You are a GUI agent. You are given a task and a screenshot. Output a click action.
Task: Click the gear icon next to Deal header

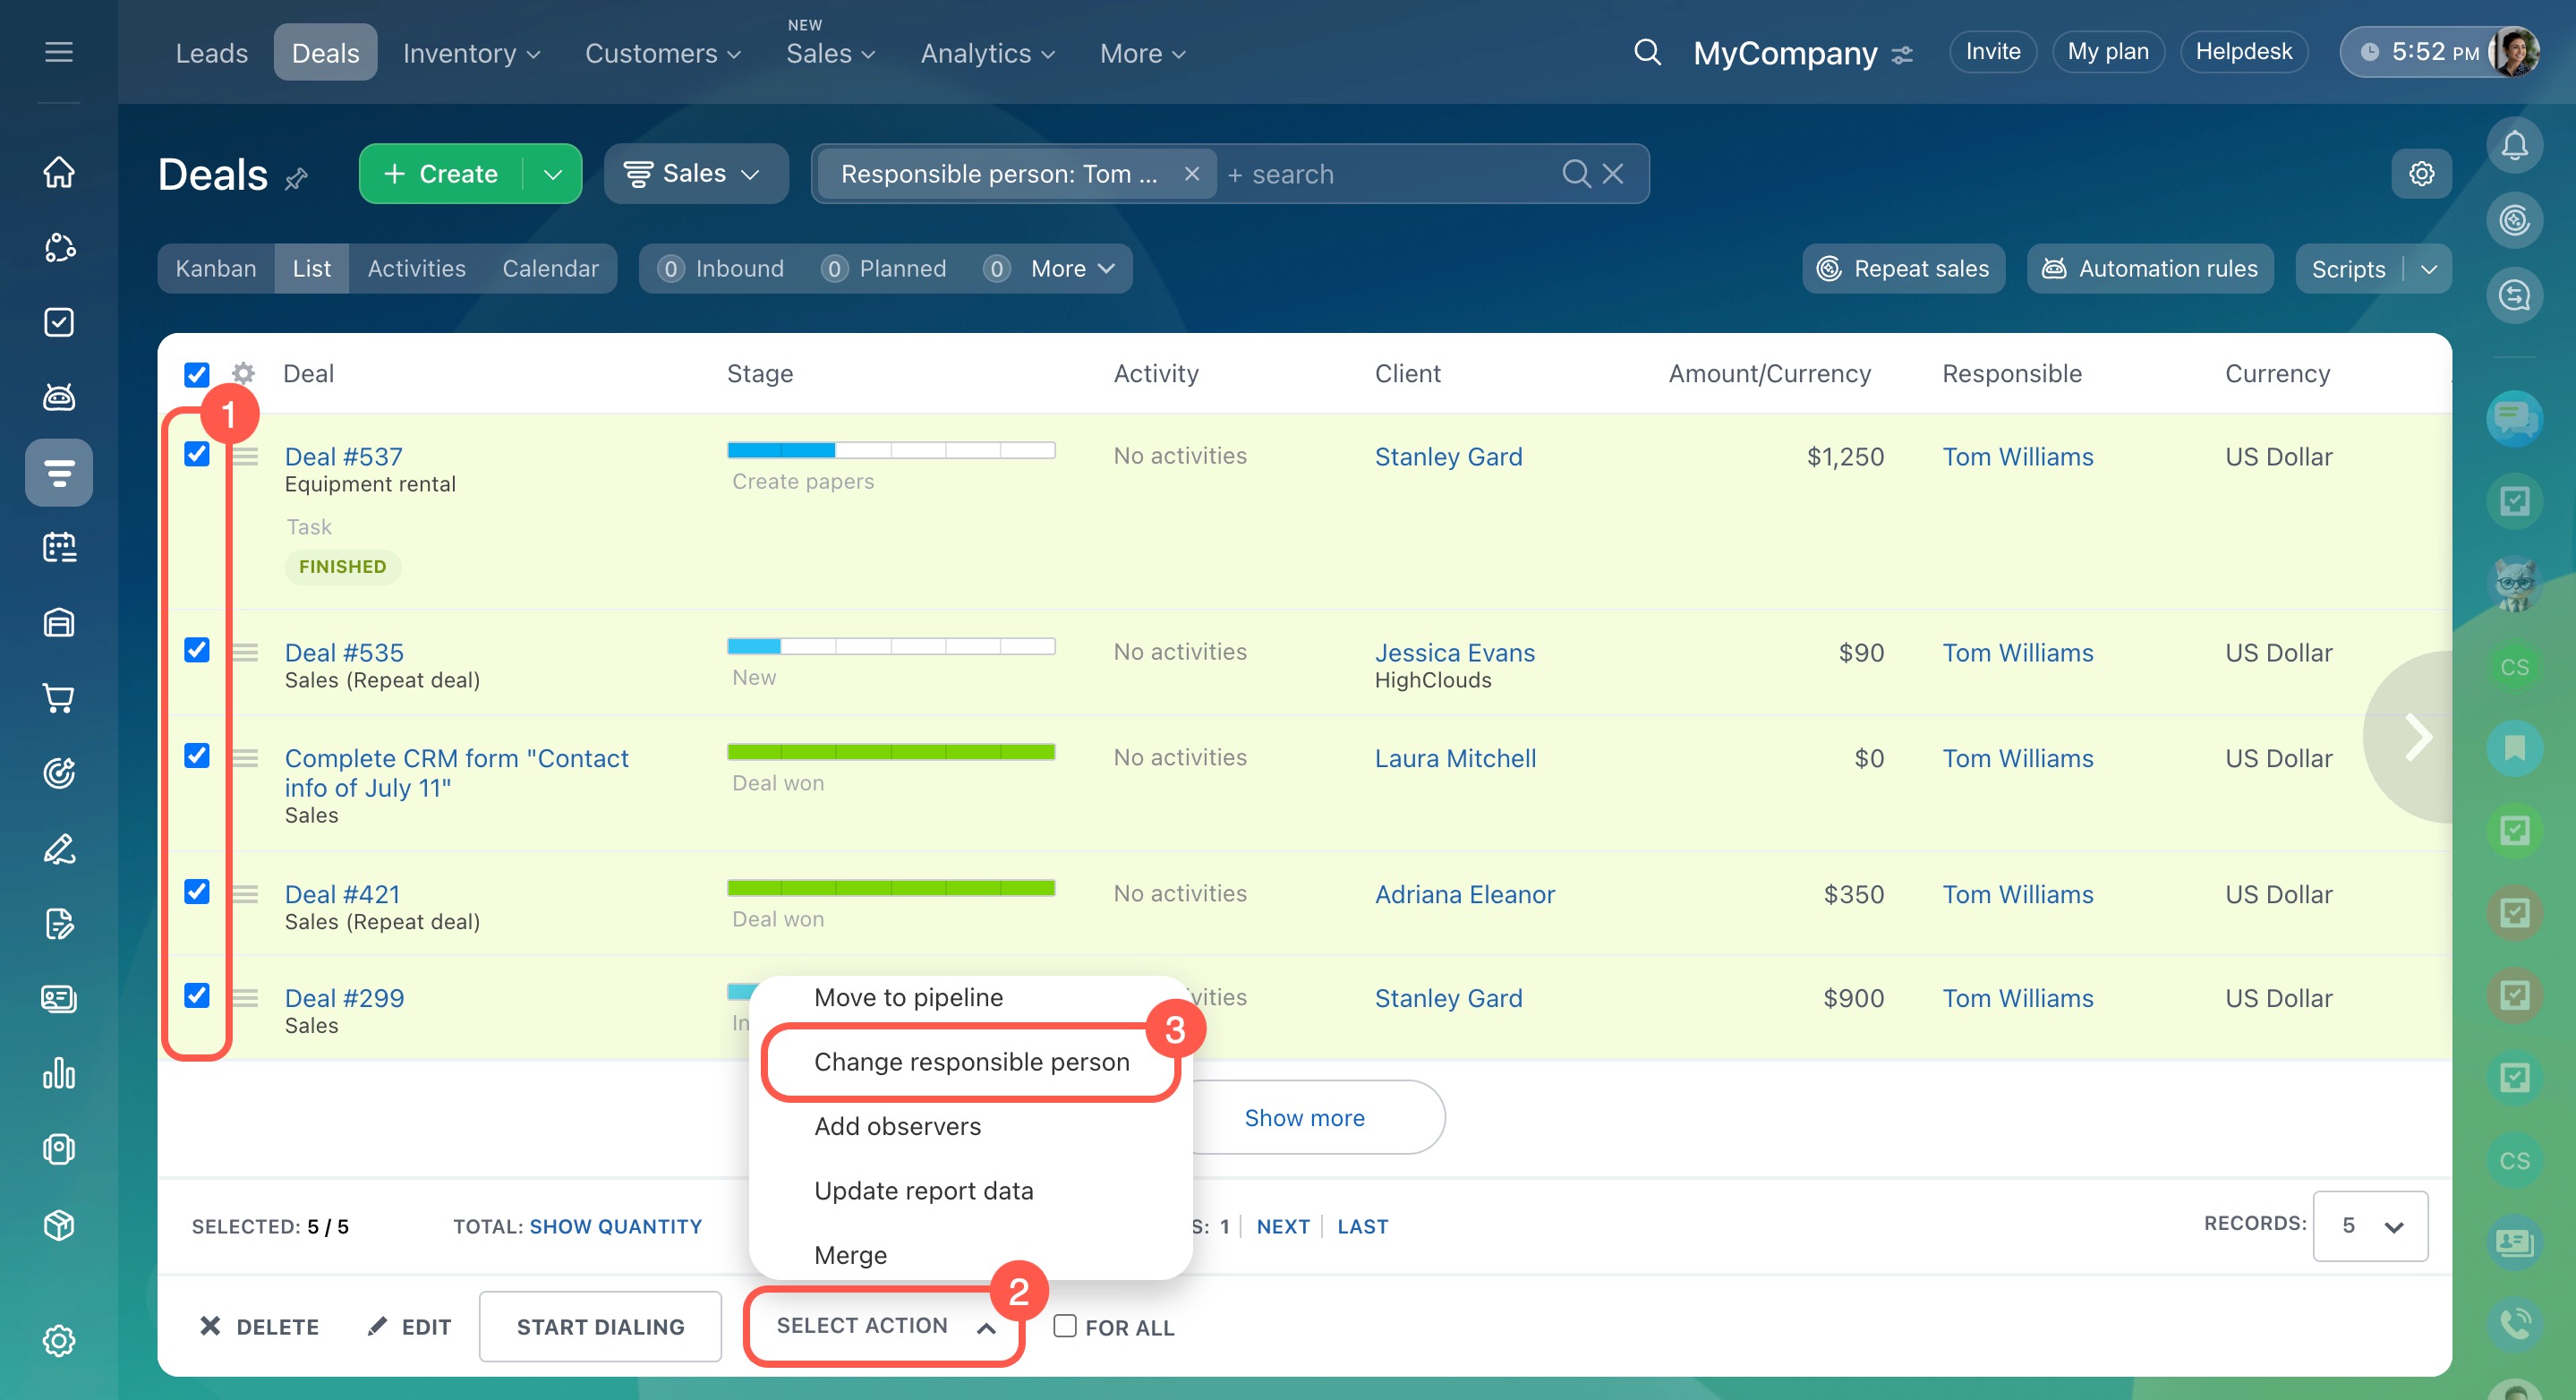pos(243,374)
